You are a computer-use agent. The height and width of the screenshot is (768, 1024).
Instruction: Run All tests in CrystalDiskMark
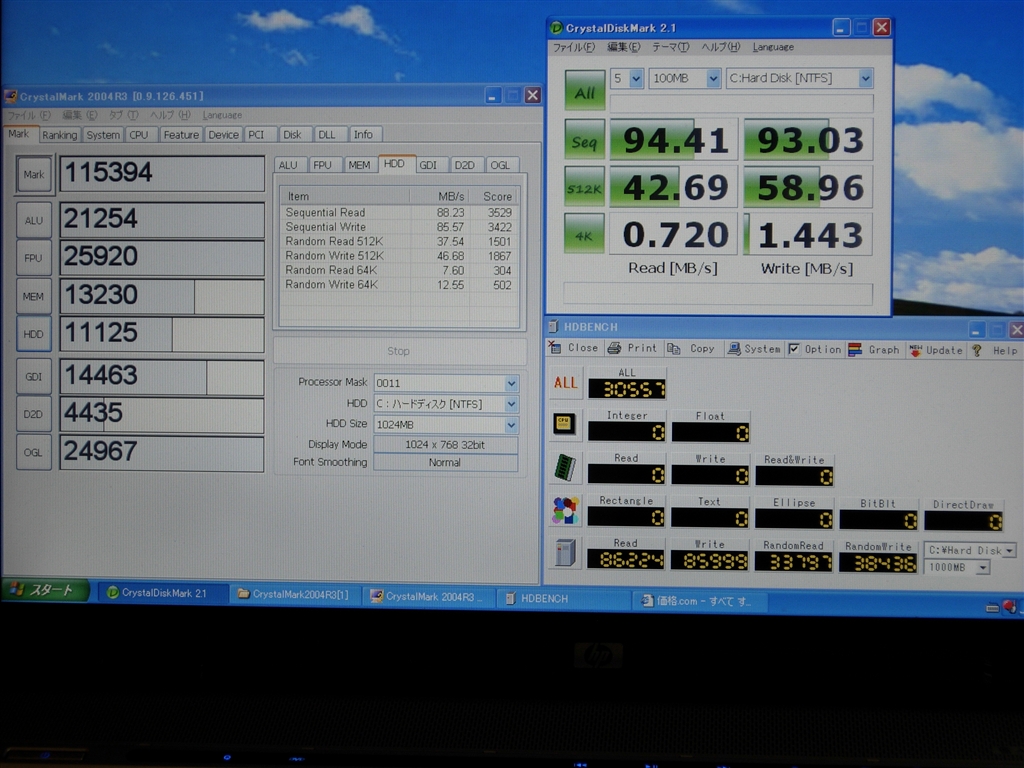point(584,92)
